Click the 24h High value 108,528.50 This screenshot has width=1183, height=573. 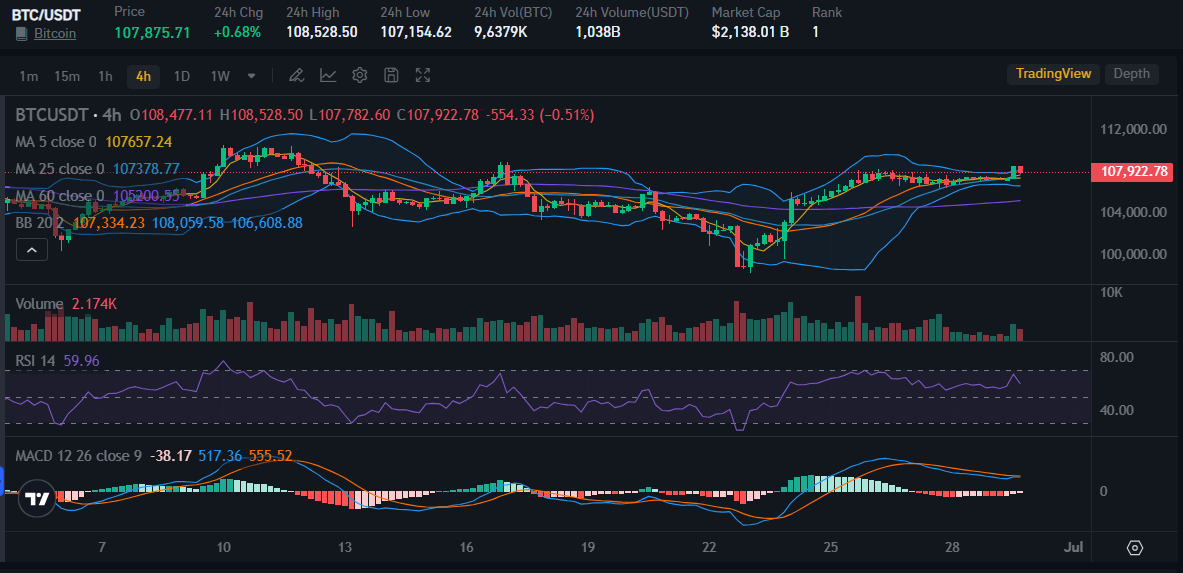(x=321, y=32)
